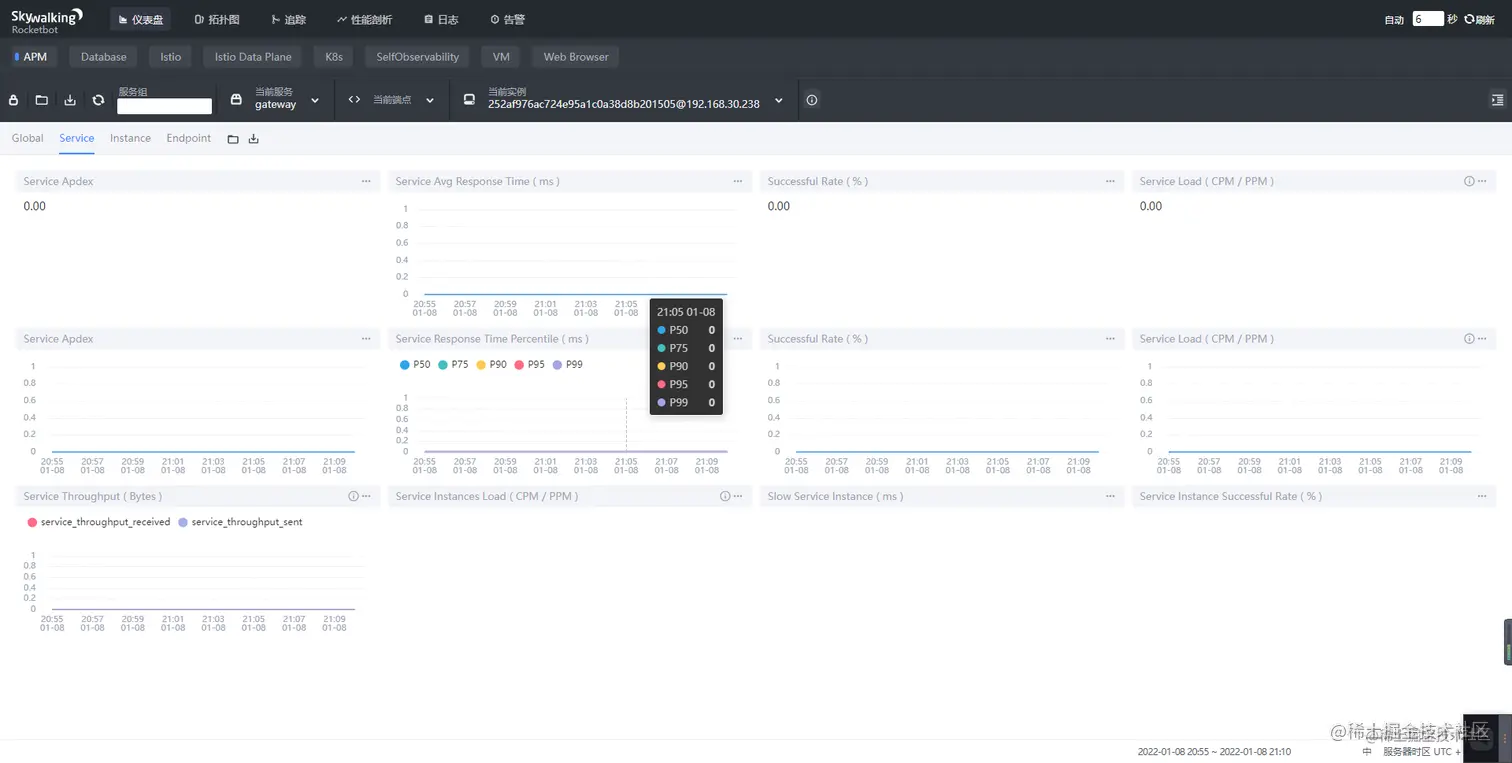Select the K8s dashboard button
The image size is (1512, 763).
(334, 57)
